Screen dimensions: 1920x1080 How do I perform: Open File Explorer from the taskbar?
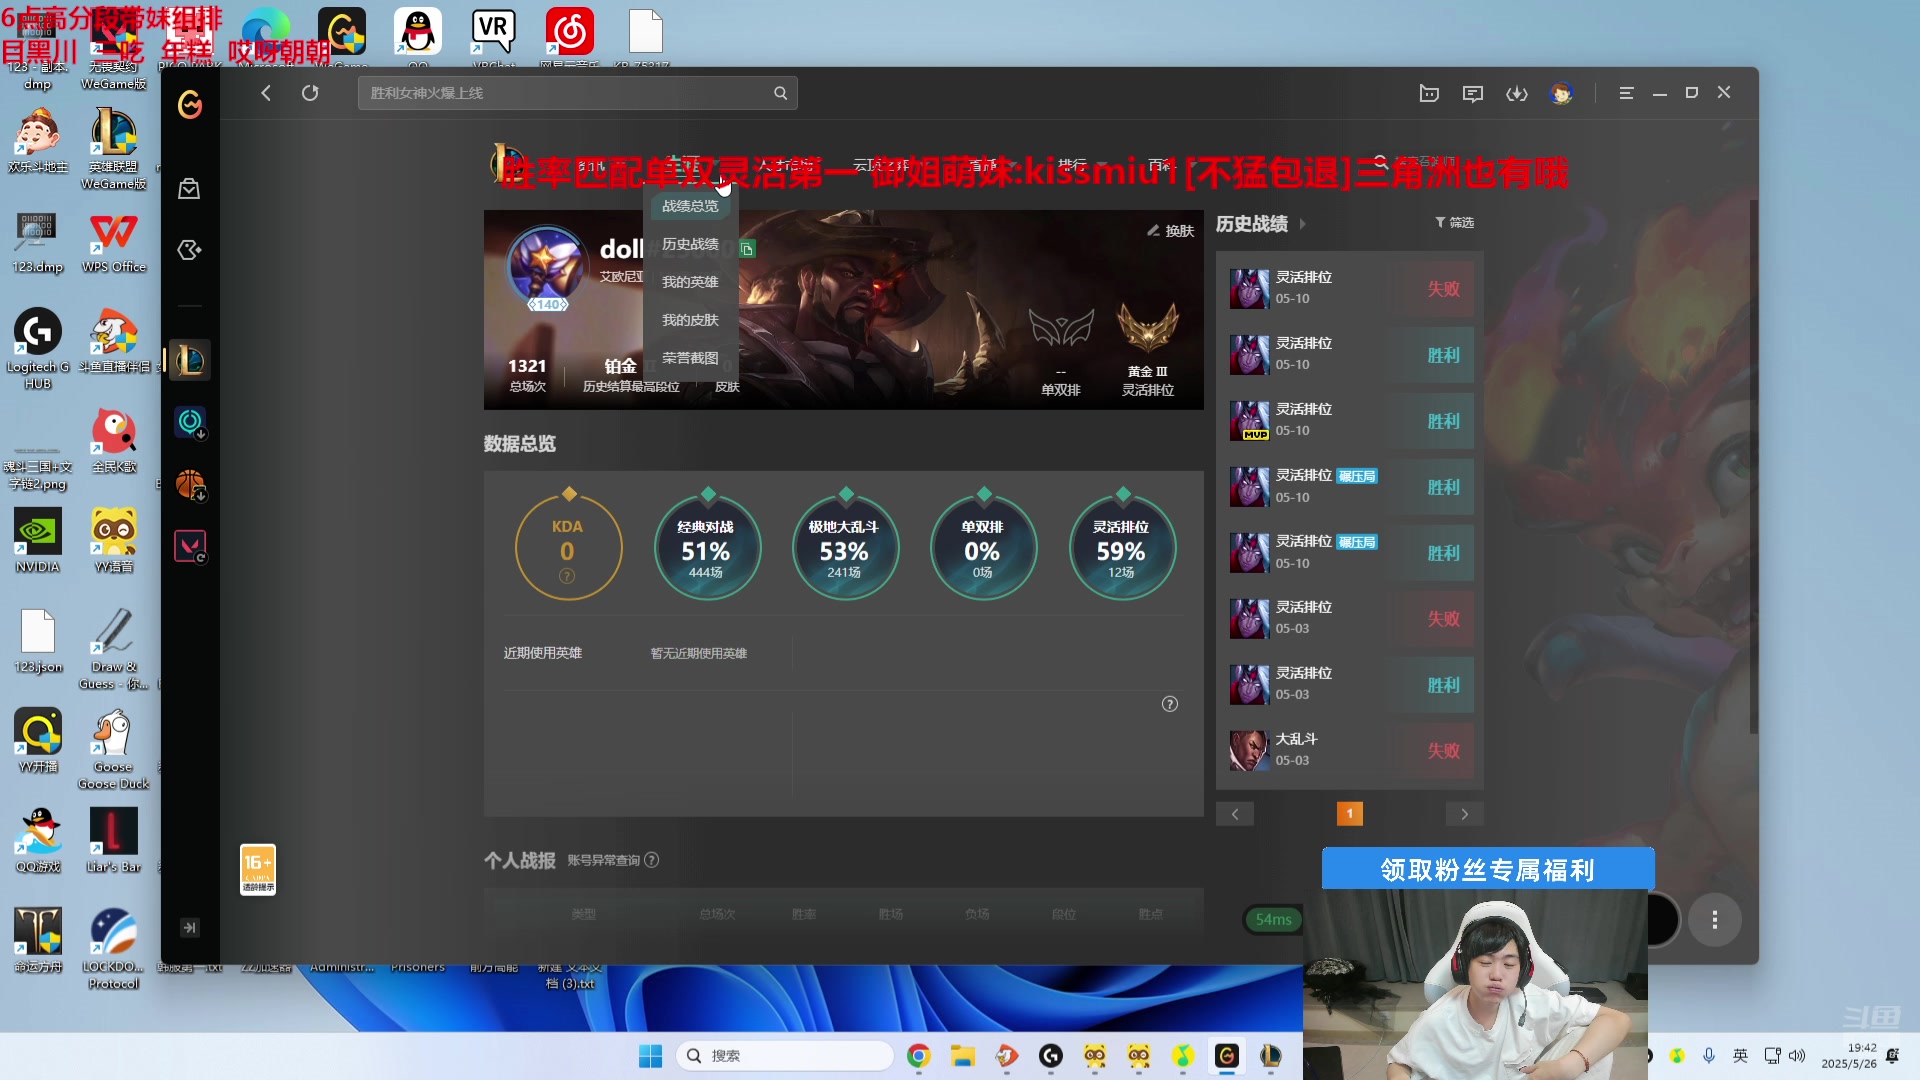point(962,1056)
